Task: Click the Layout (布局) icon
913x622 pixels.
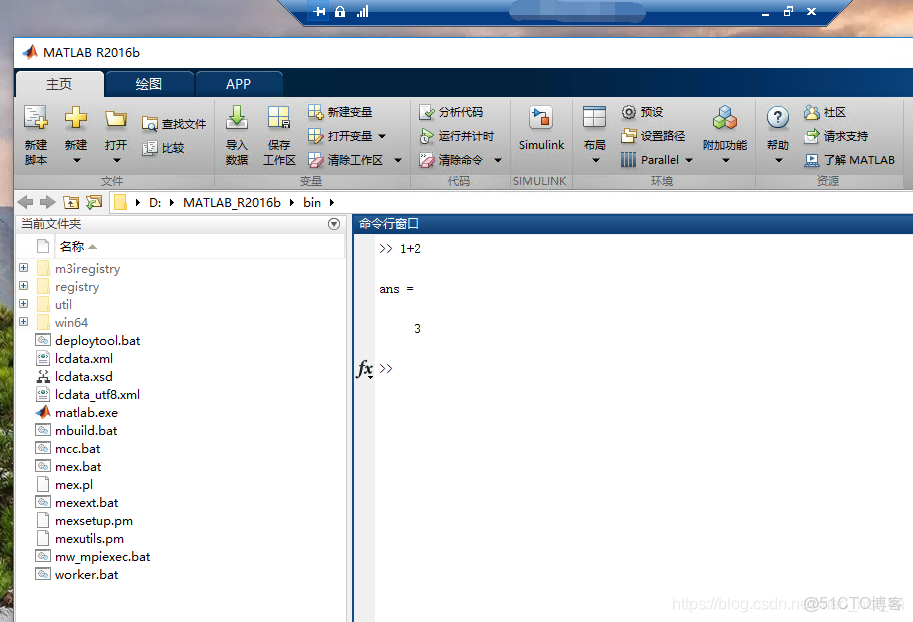Action: [x=594, y=118]
